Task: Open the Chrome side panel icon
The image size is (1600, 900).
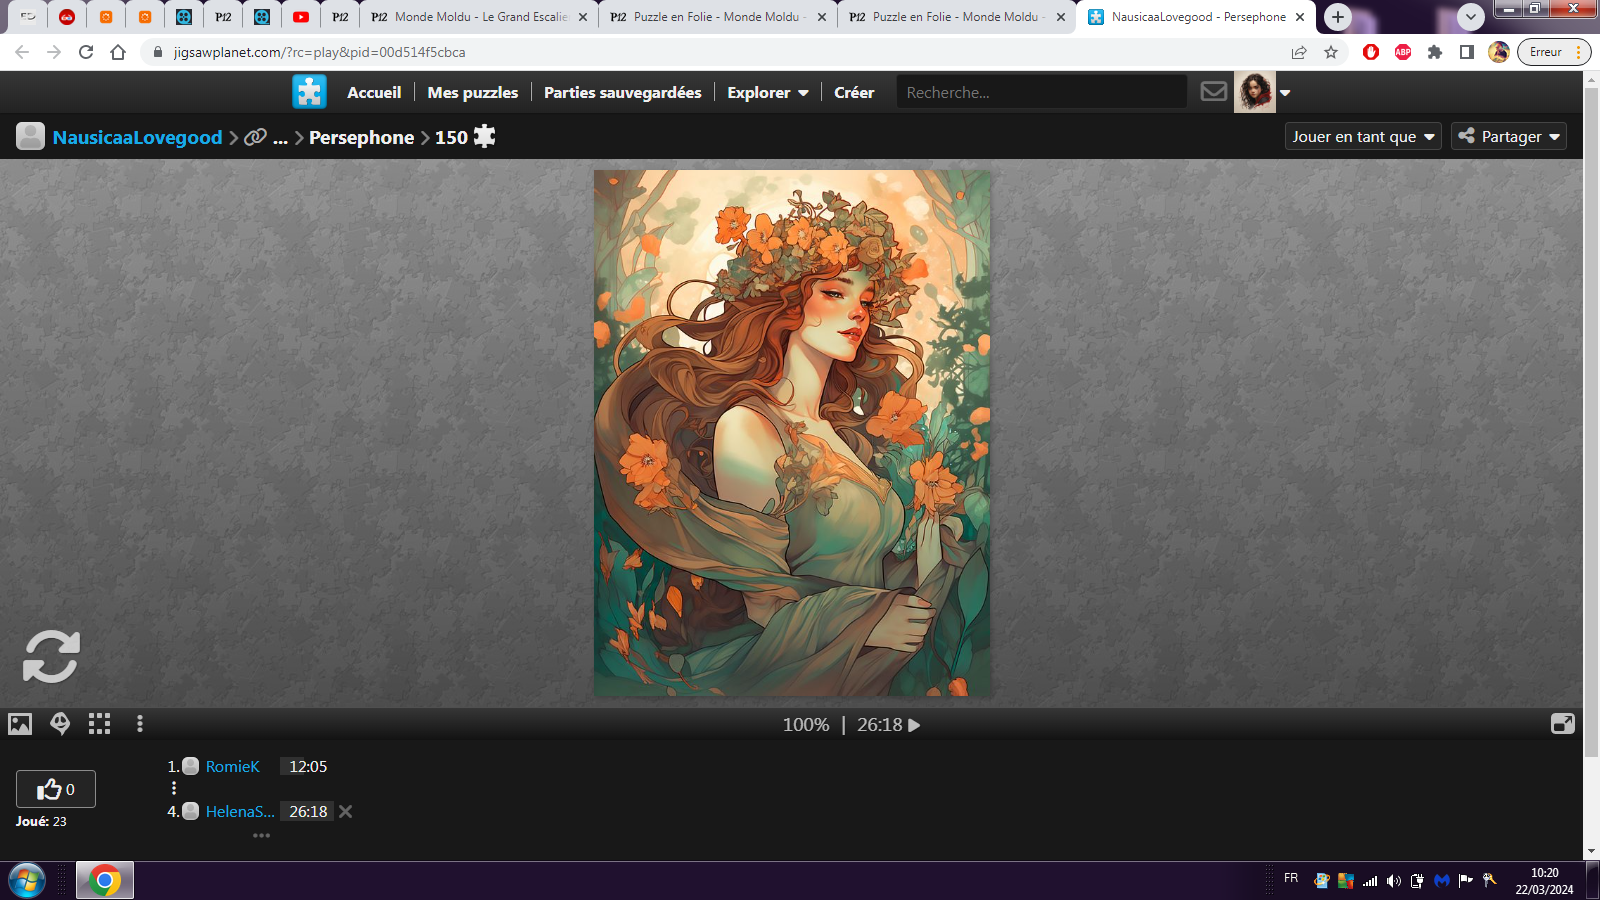Action: coord(1467,52)
